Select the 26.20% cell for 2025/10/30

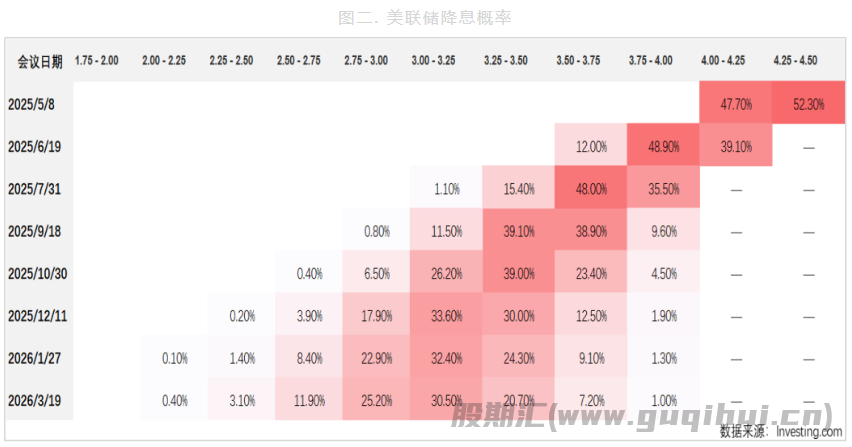pyautogui.click(x=447, y=272)
